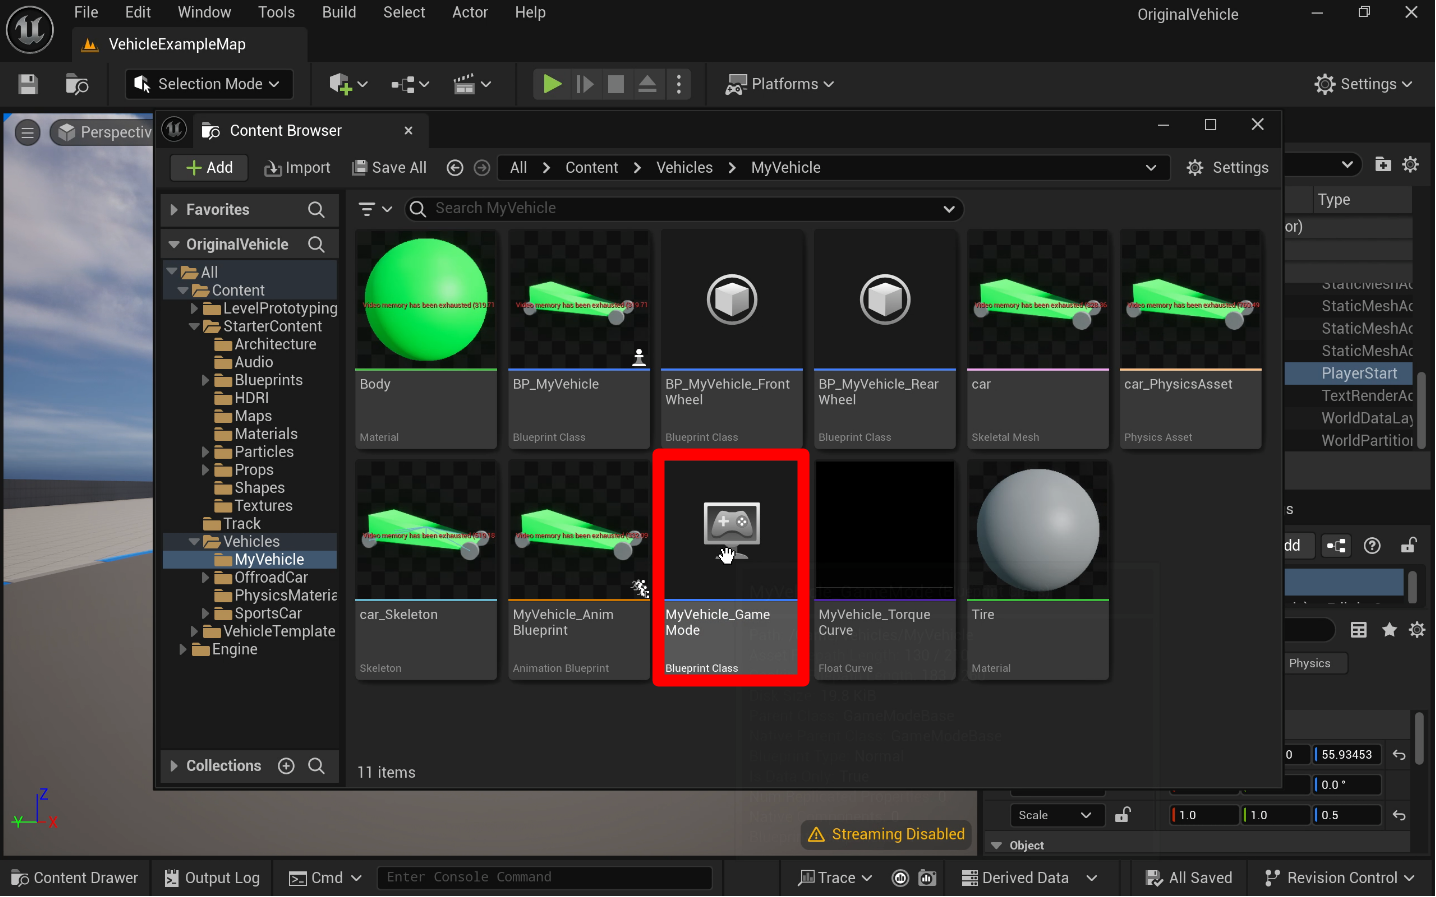Select the MyVehicle_GameMode blueprint asset

[x=731, y=568]
